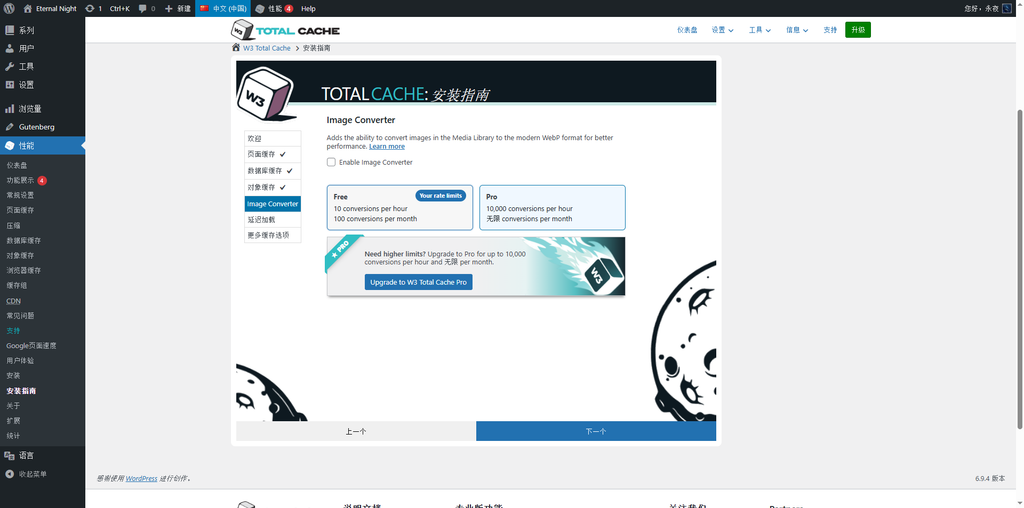Select the 页面缓存 step in the guide
This screenshot has width=1024, height=508.
coord(273,154)
